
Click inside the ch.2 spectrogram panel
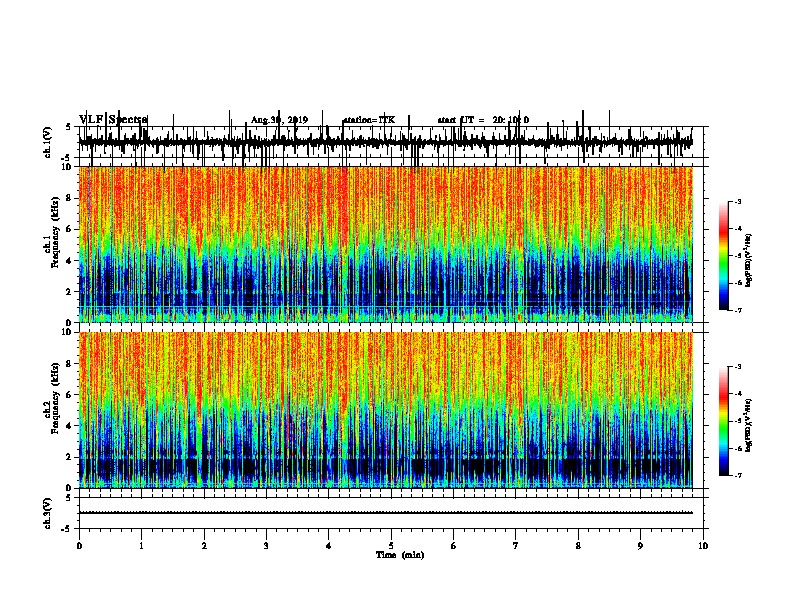tap(385, 410)
